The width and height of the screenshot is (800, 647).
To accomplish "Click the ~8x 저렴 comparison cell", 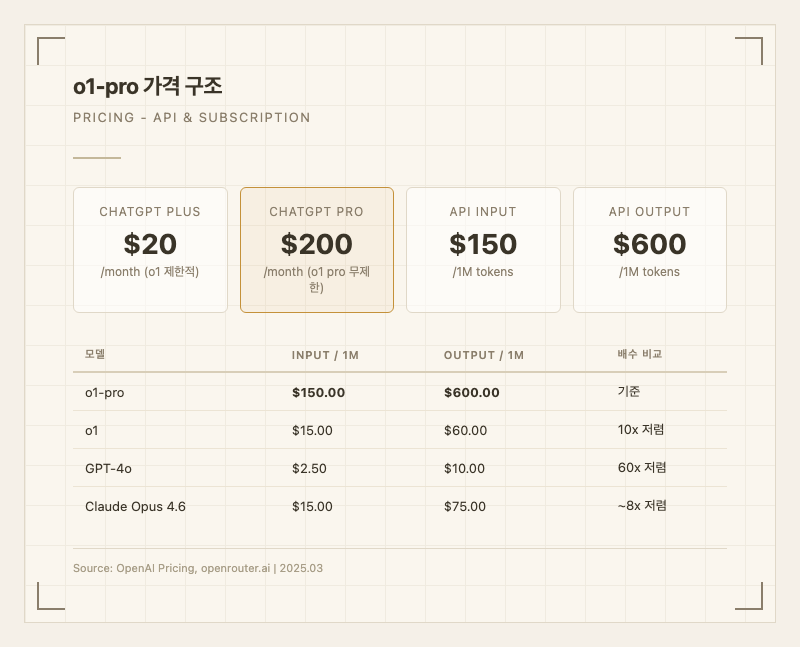I will (x=642, y=506).
